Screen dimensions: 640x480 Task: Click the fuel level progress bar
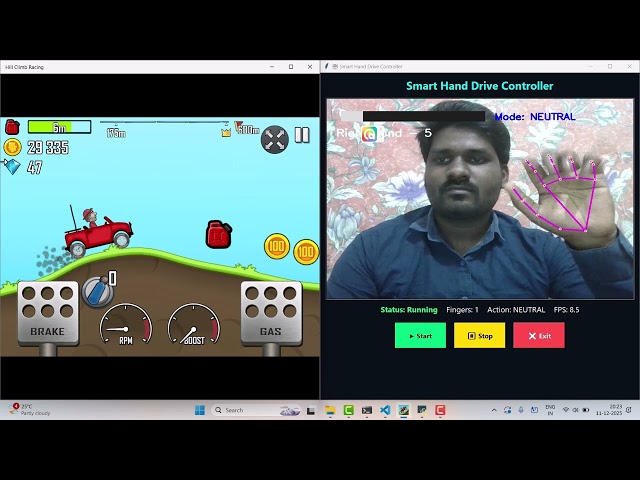point(60,127)
